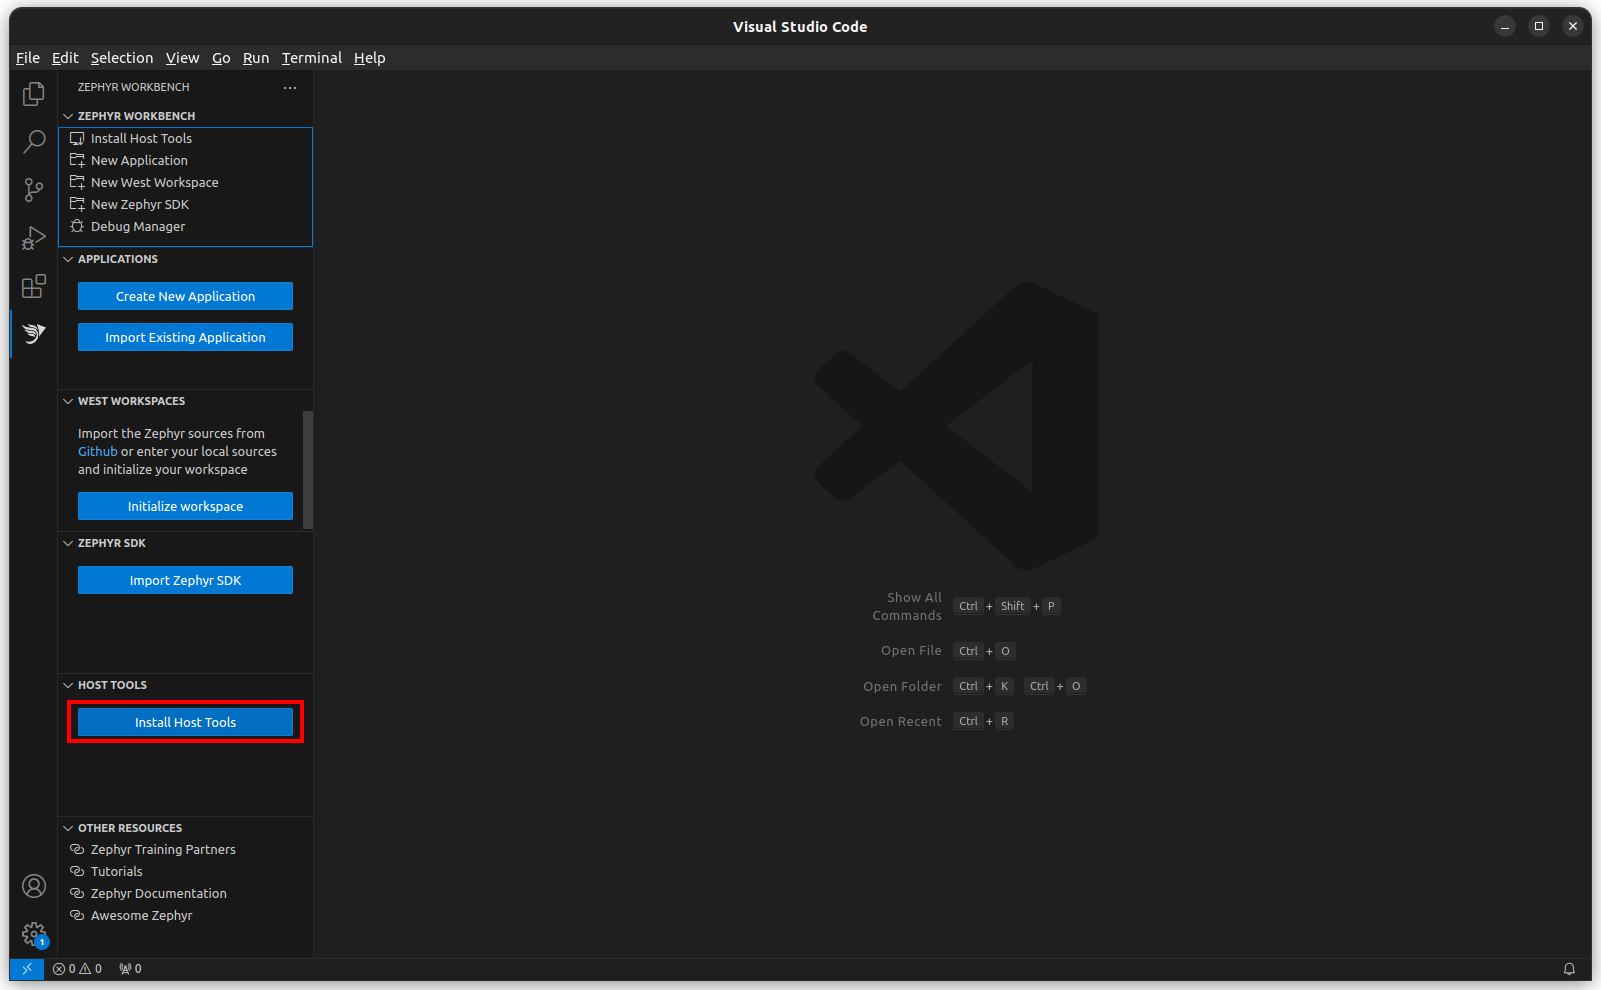Open the Help menu
Screen dimensions: 1601x990
(x=369, y=57)
